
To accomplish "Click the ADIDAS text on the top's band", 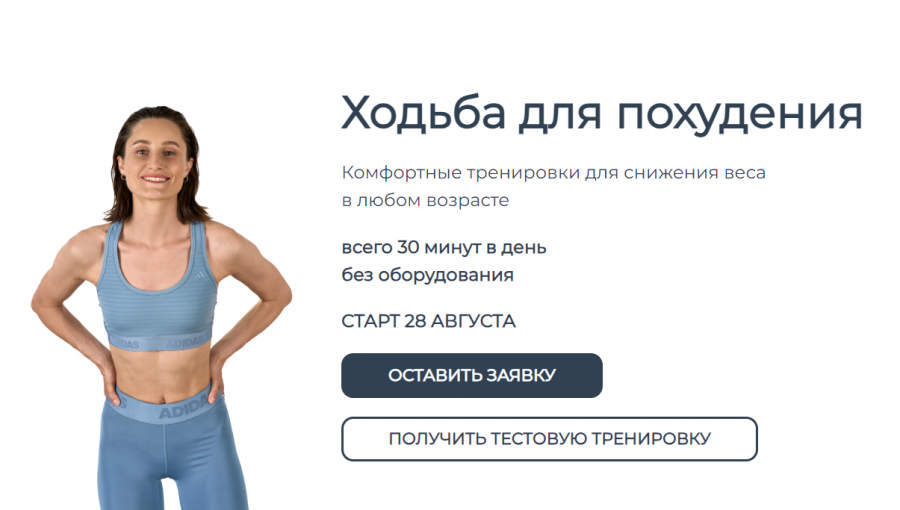I will tap(185, 343).
